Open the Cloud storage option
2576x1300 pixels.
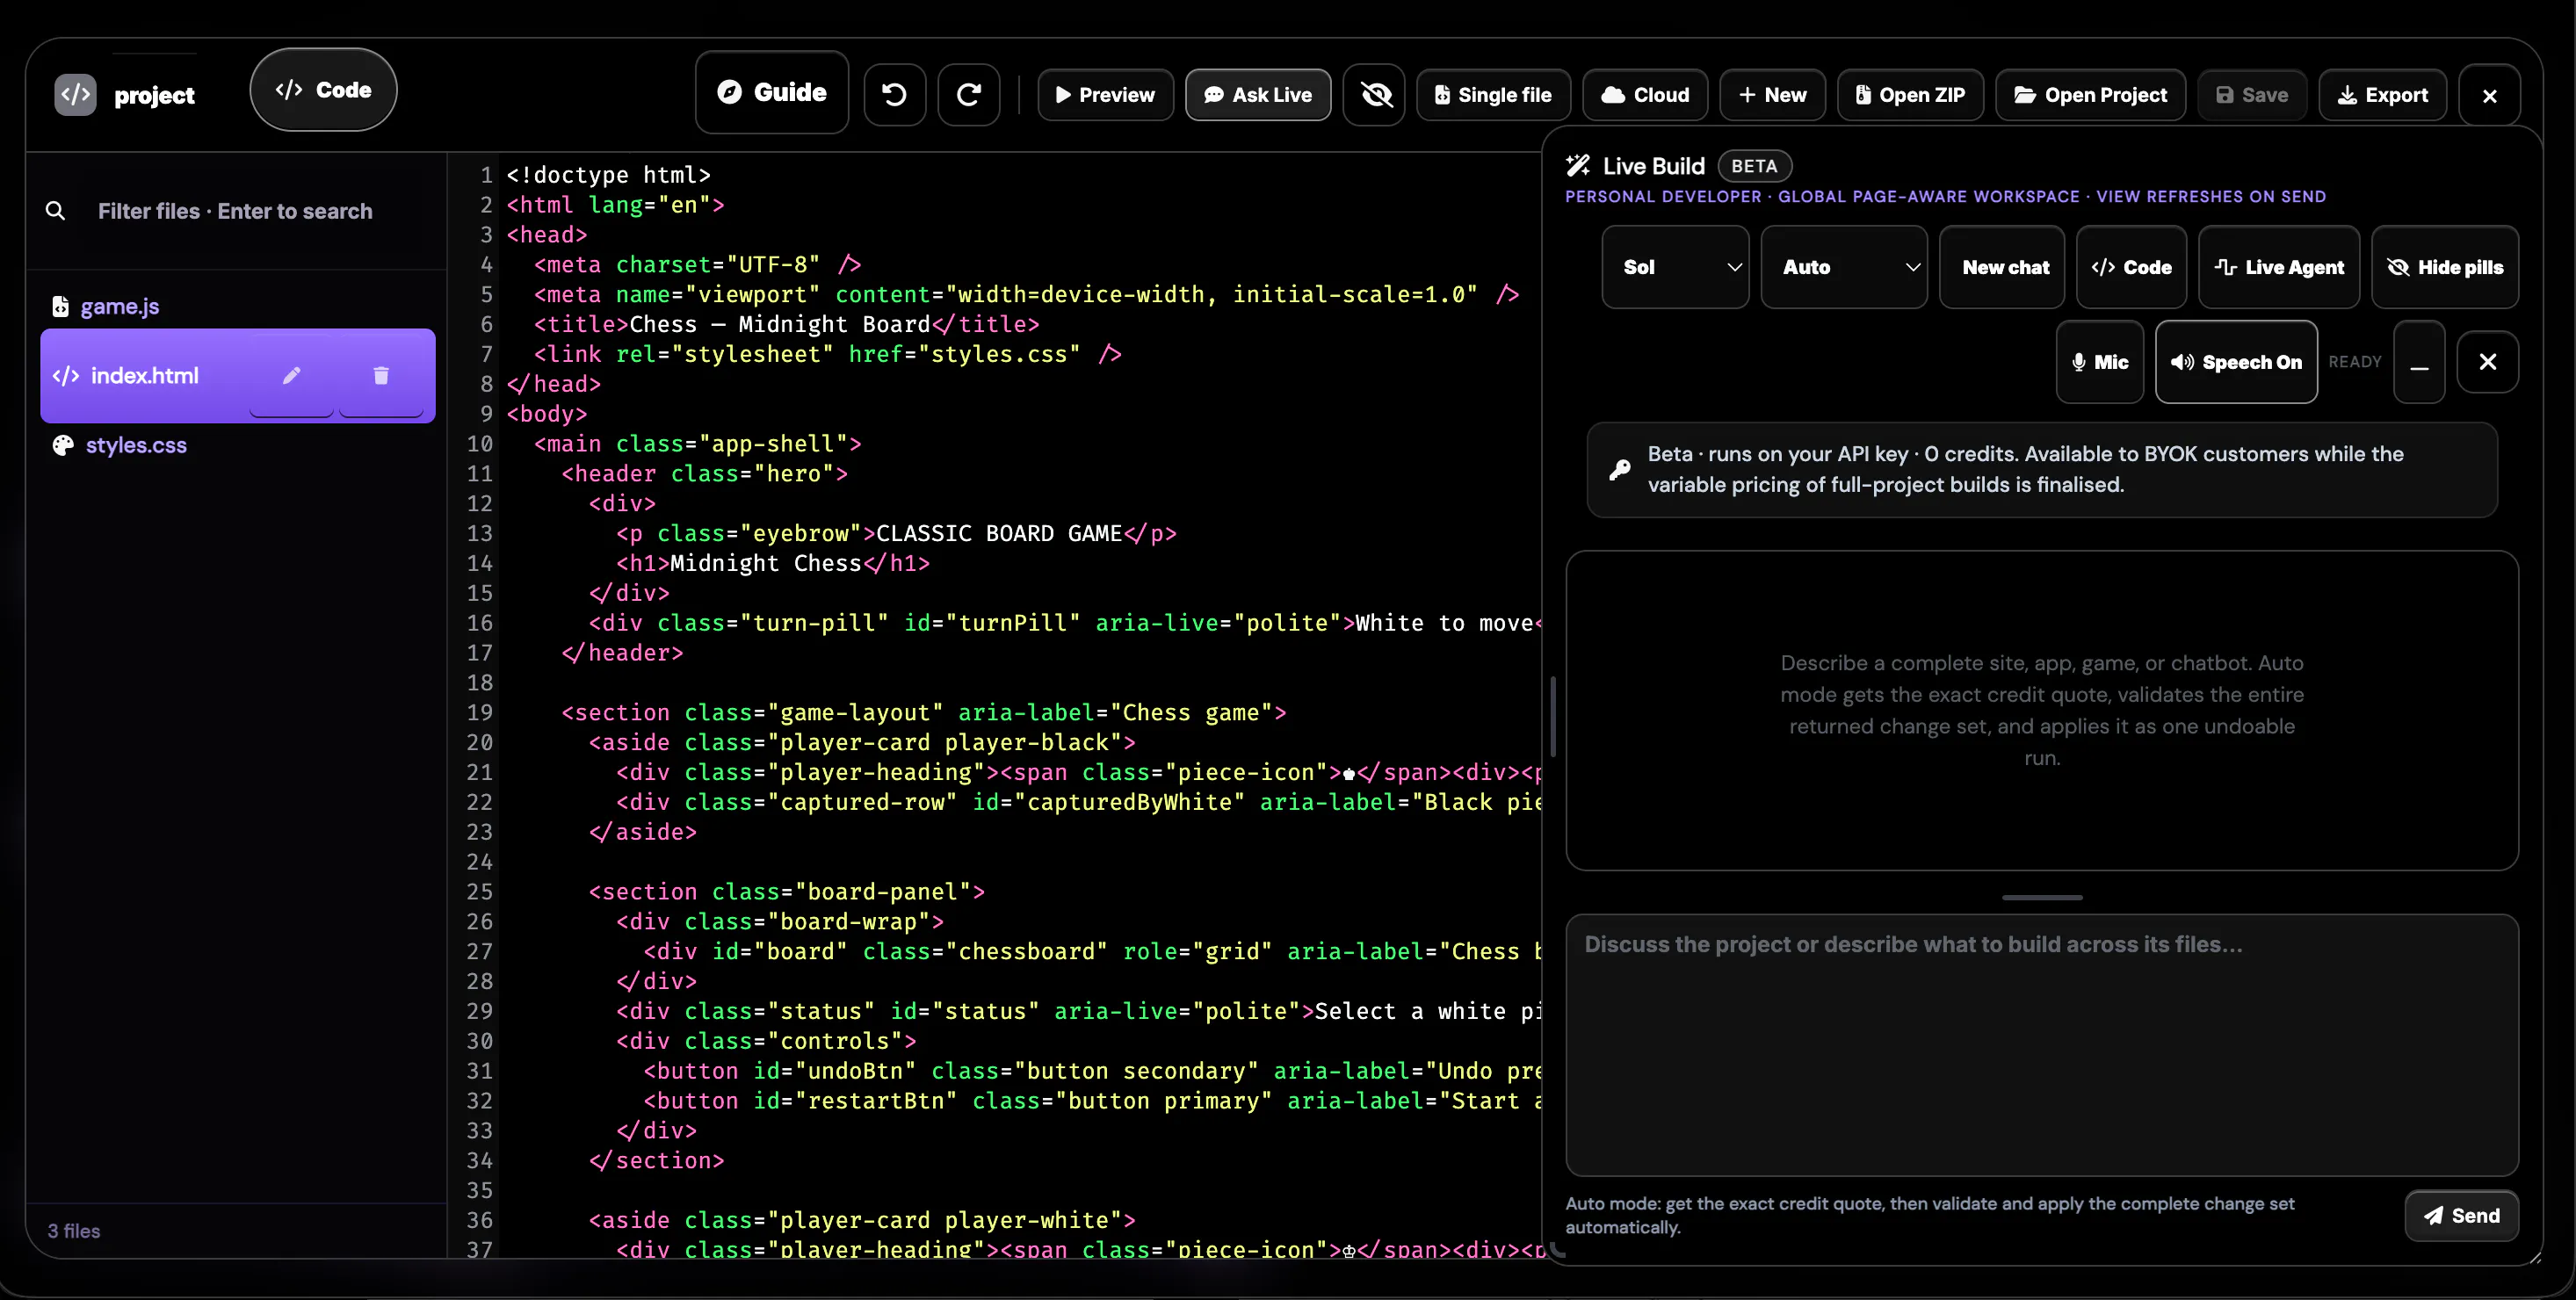tap(1645, 95)
